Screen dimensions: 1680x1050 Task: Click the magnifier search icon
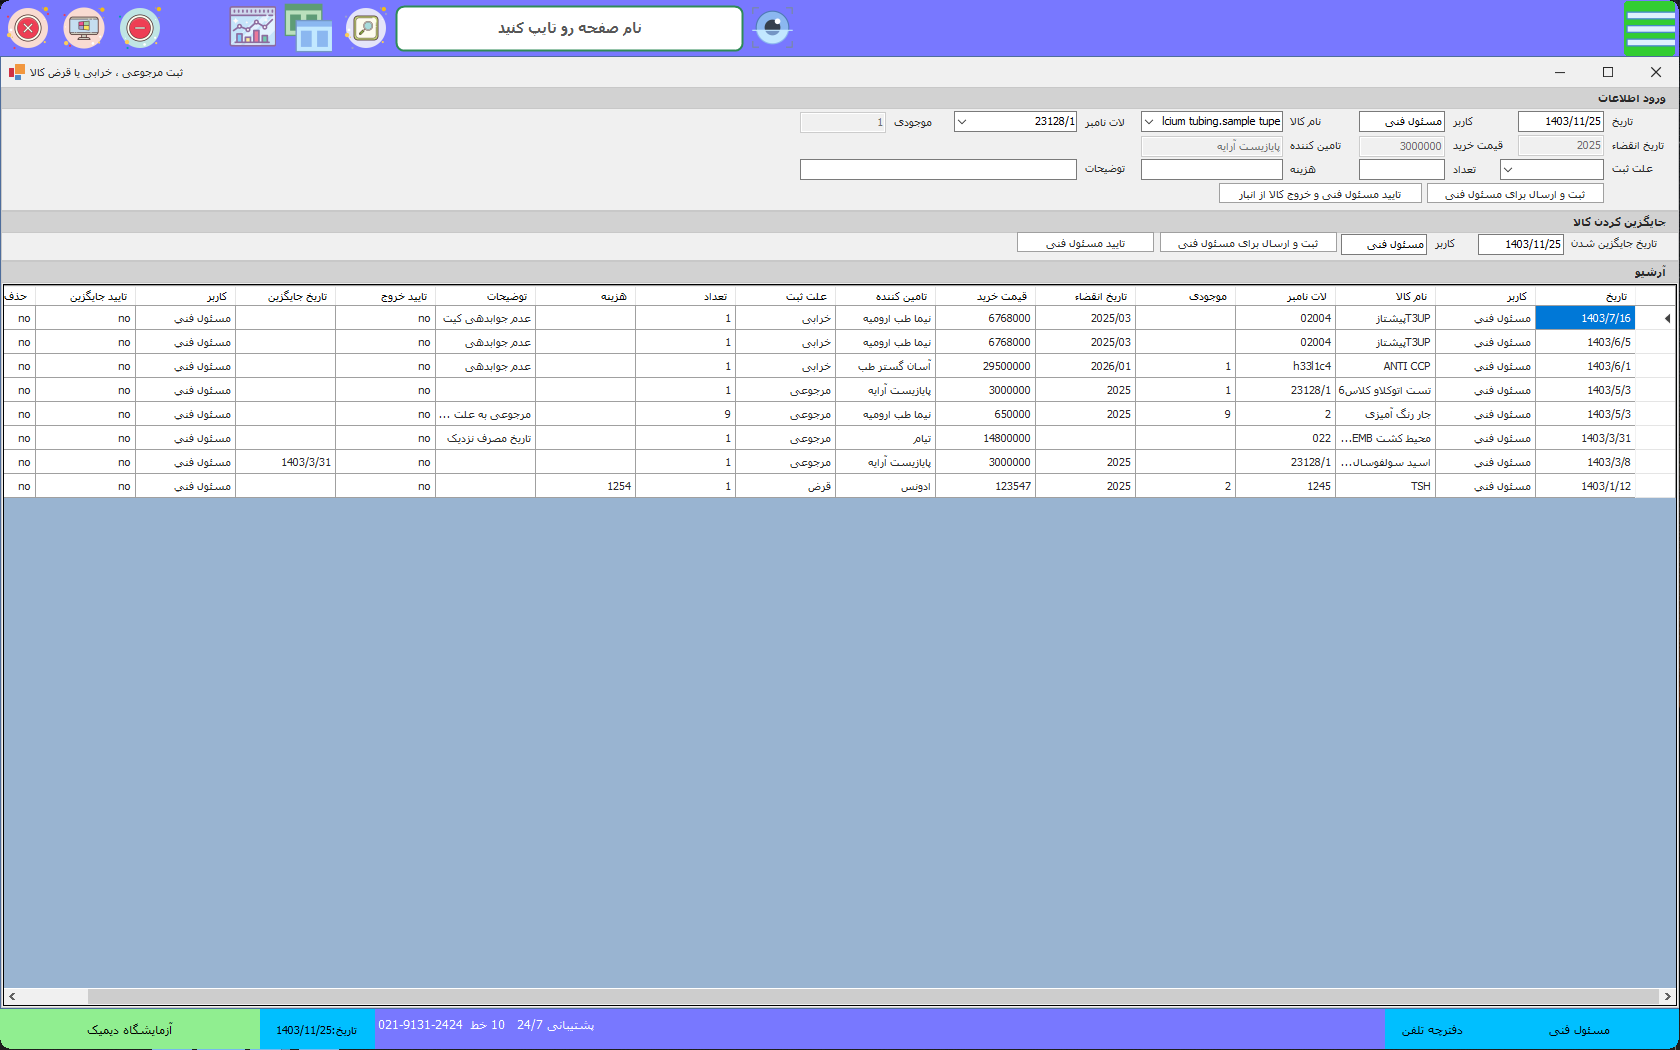(366, 28)
